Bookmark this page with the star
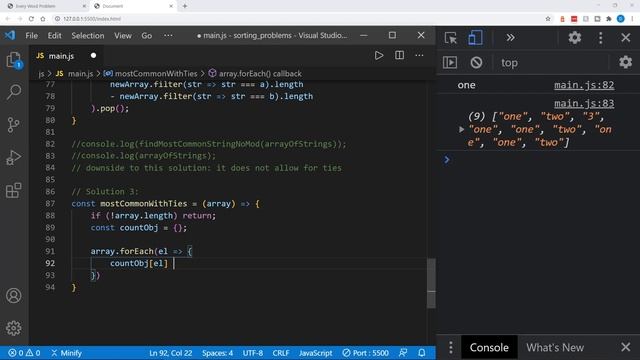Viewport: 640px width, 360px height. [548, 19]
